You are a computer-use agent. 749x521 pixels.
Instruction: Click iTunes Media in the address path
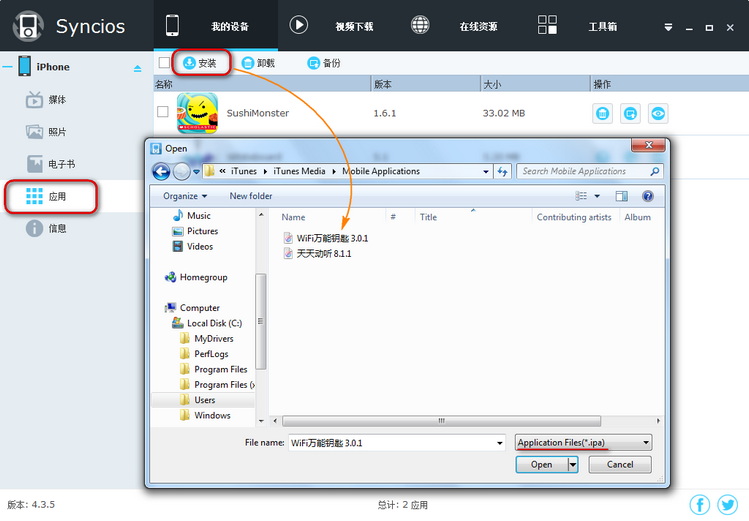tap(299, 171)
